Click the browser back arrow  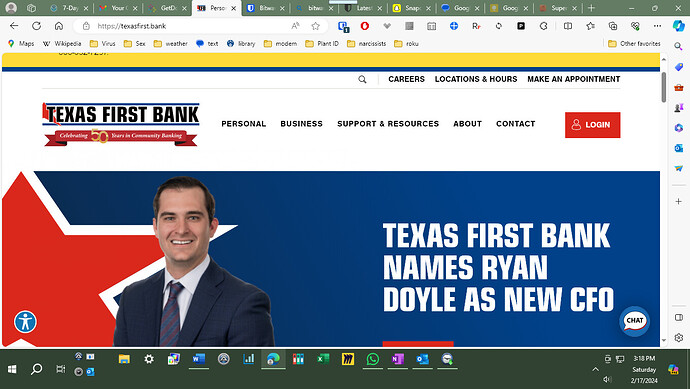coord(14,26)
